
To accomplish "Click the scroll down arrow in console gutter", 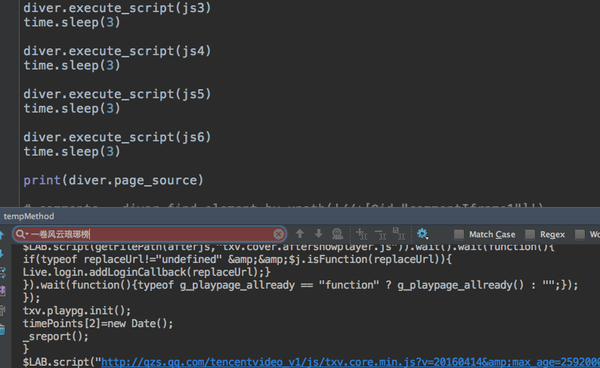I will [2, 253].
